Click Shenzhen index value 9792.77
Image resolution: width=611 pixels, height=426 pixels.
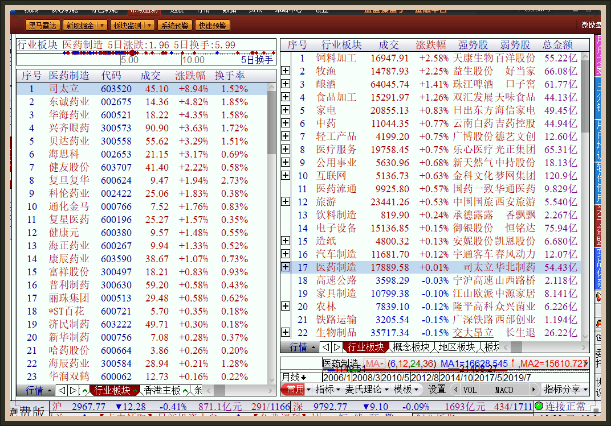[x=330, y=407]
